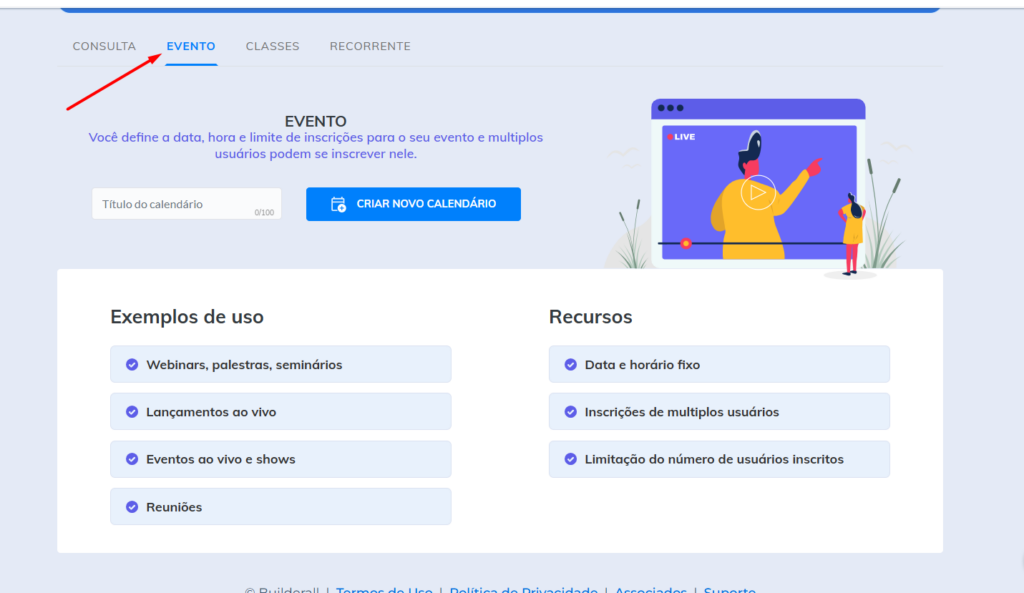Click the red playhead on the video progress bar

coord(686,243)
